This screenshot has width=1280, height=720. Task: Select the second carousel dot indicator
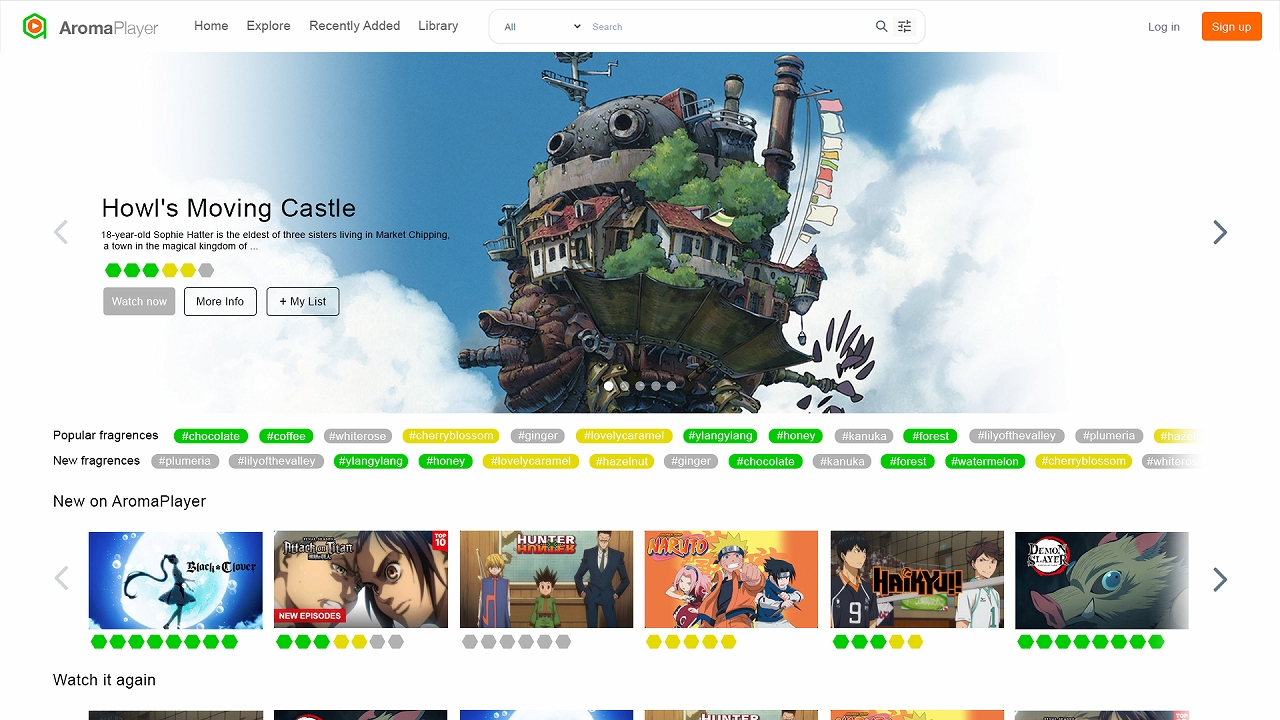[x=625, y=385]
